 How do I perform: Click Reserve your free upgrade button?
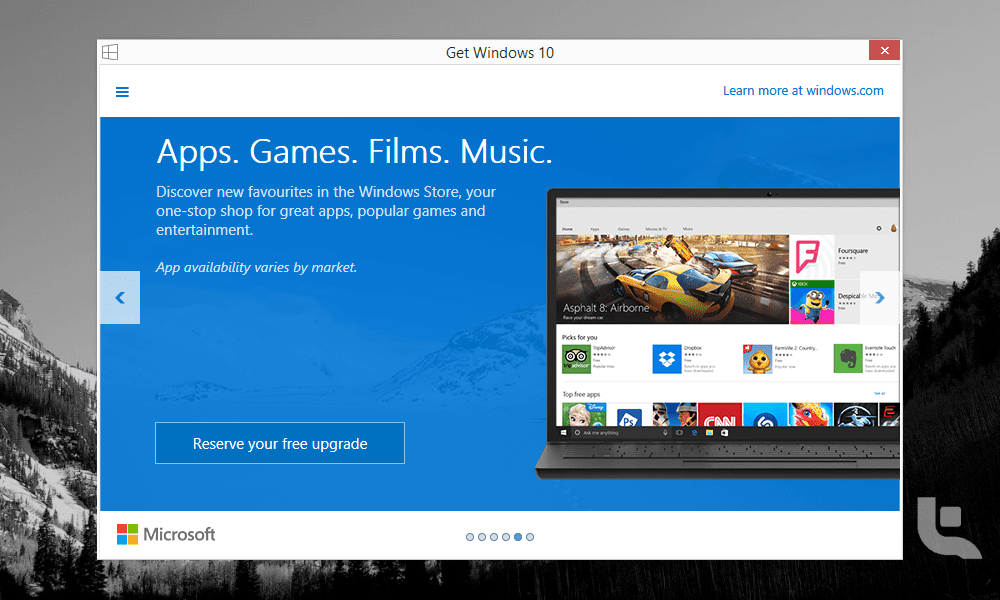(x=280, y=443)
